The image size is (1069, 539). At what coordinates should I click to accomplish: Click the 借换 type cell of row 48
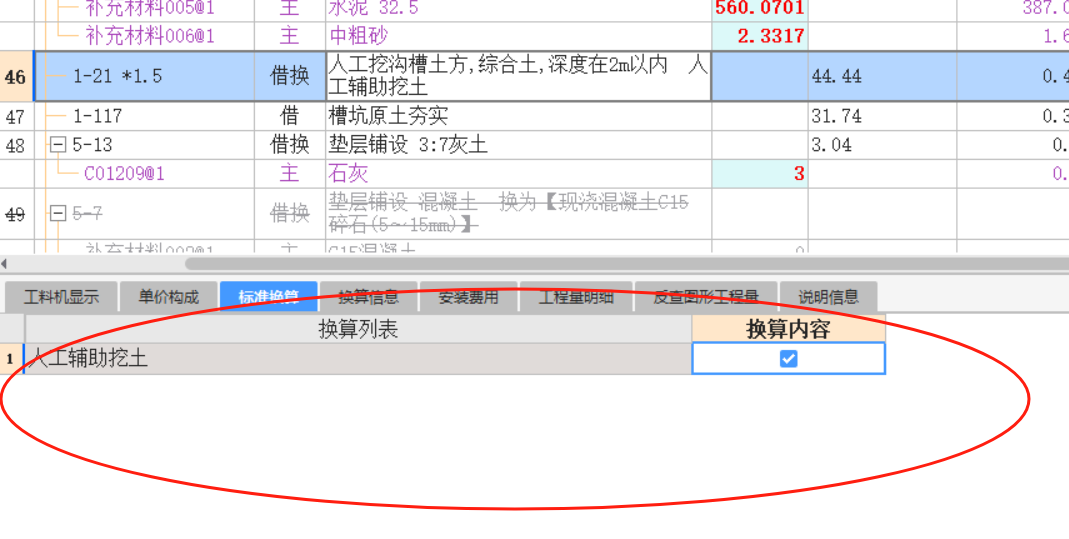(x=290, y=145)
